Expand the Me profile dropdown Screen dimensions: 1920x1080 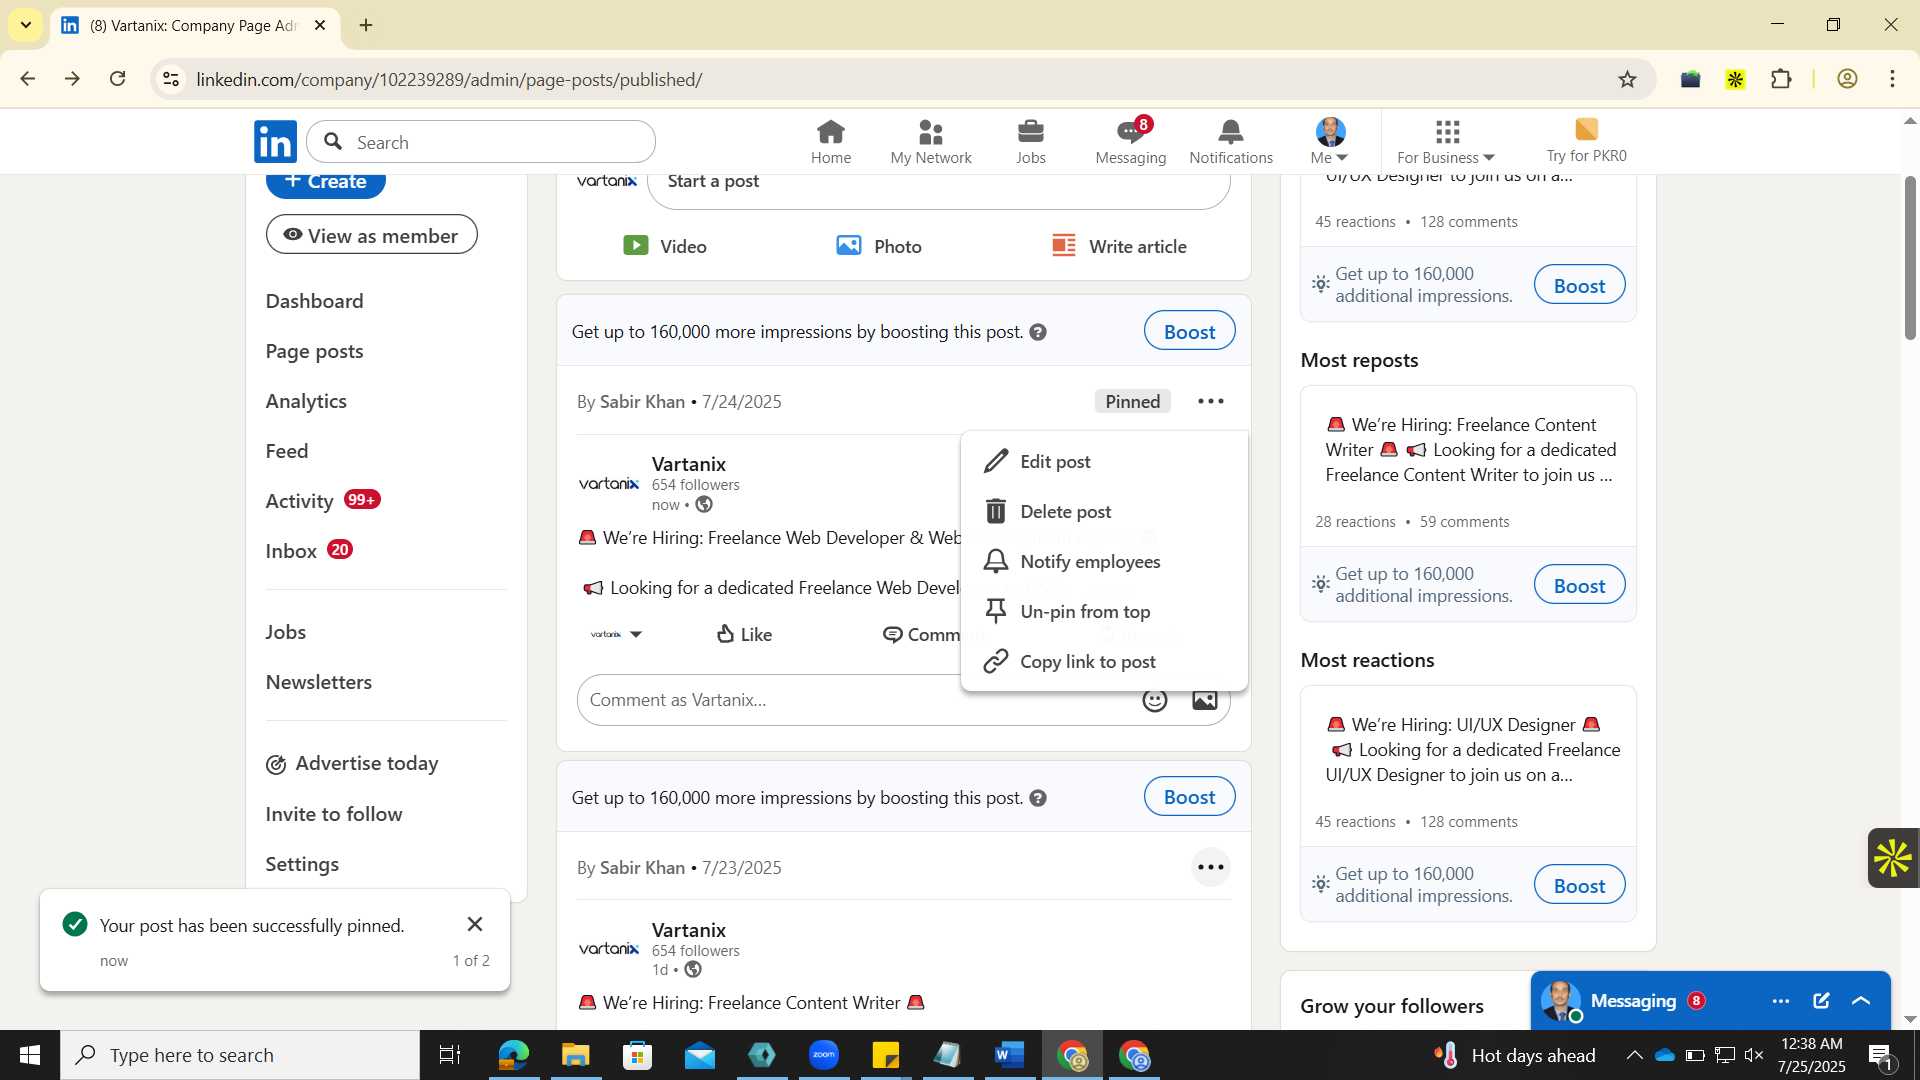point(1330,142)
